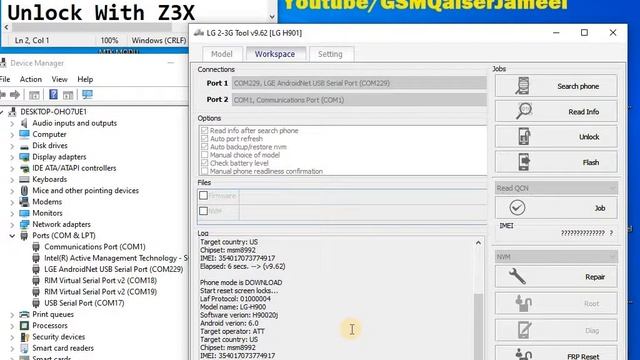Click the LG 2-3G Tool title bar icon

(x=199, y=33)
